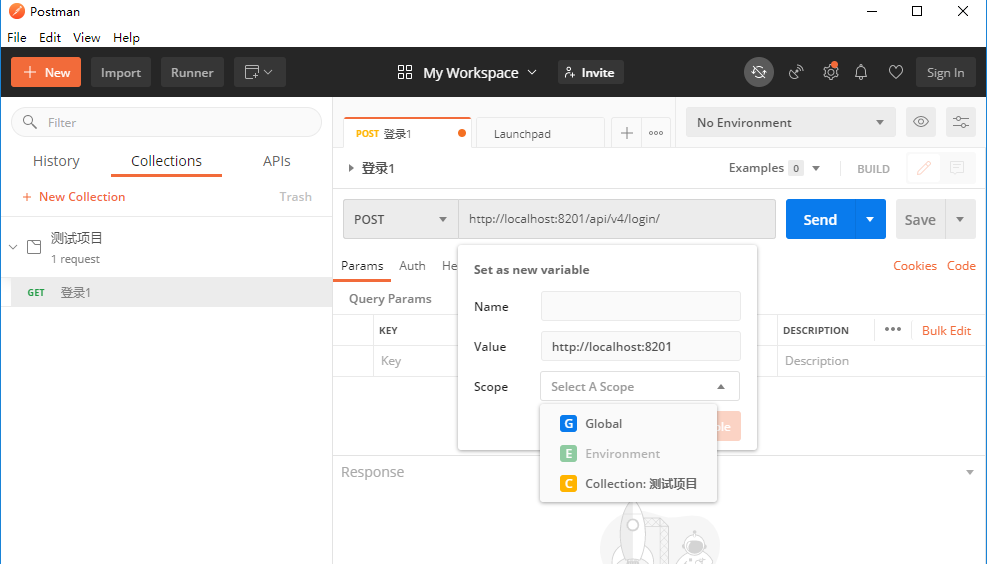The image size is (987, 564).
Task: Open Code snippet link
Action: tap(961, 266)
